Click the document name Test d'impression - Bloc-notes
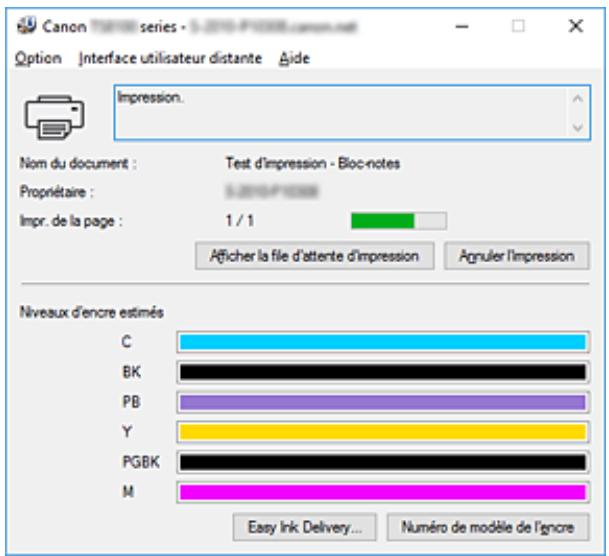 point(313,163)
